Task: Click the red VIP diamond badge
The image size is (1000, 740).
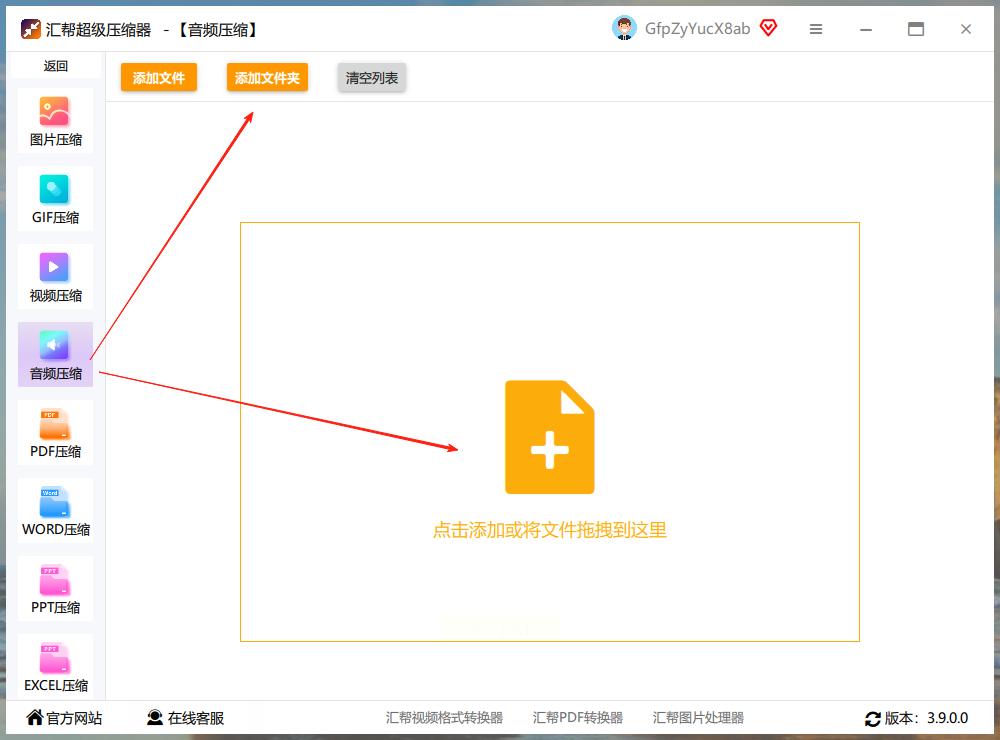Action: (x=768, y=28)
